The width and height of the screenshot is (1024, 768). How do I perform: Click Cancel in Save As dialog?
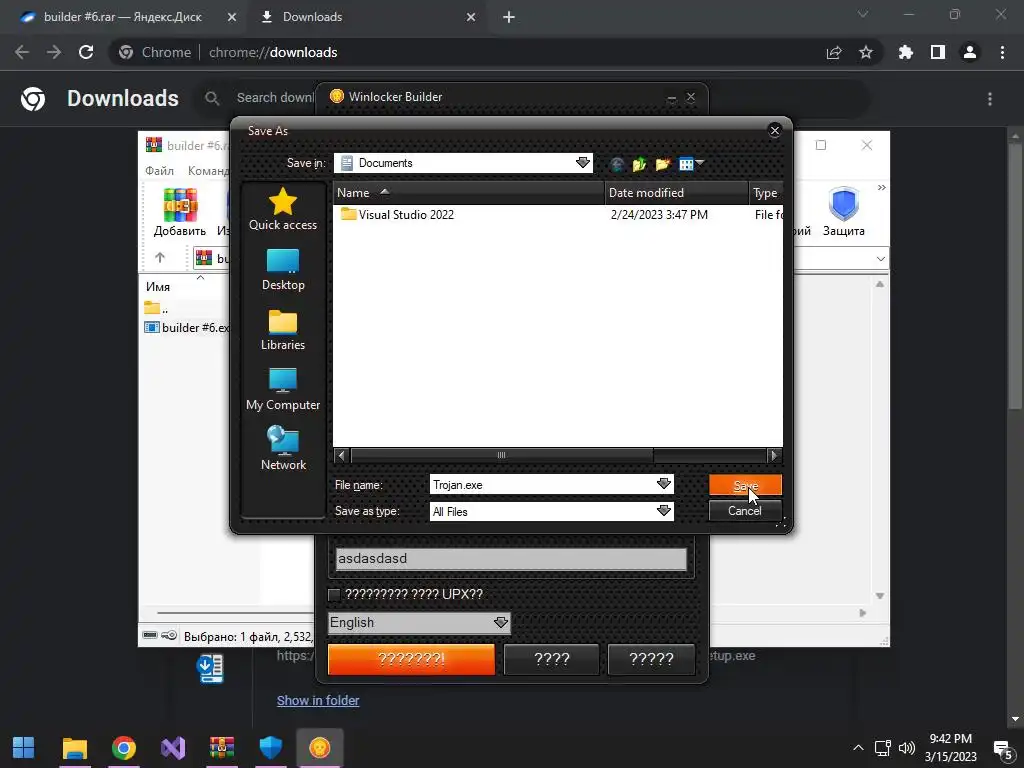tap(745, 511)
